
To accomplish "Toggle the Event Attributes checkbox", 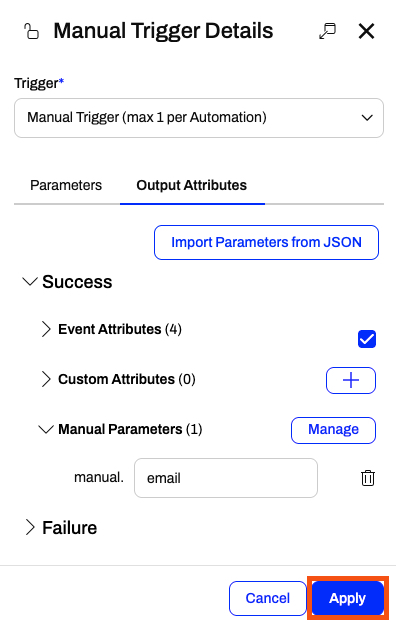I will tap(367, 339).
